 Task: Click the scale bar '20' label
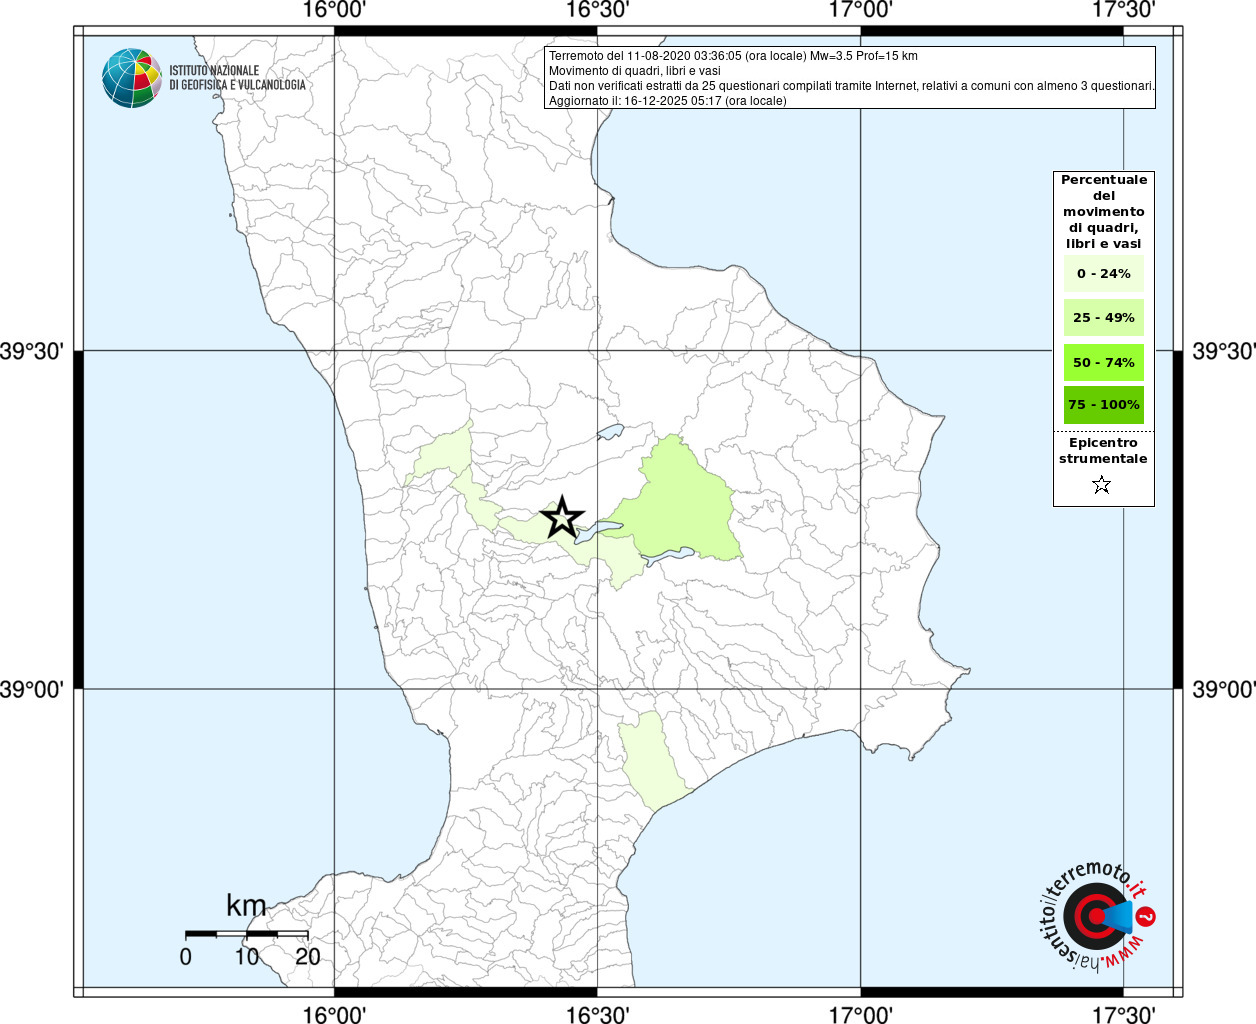[x=308, y=956]
